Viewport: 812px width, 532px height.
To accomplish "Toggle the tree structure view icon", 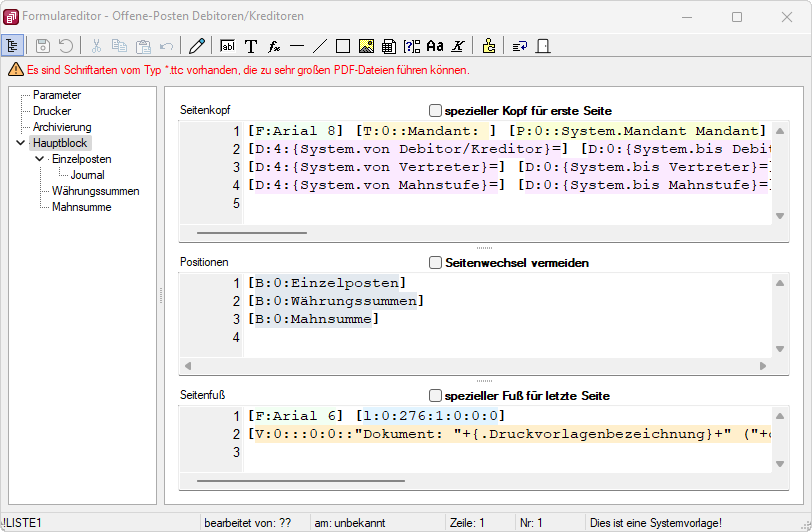I will pos(14,46).
